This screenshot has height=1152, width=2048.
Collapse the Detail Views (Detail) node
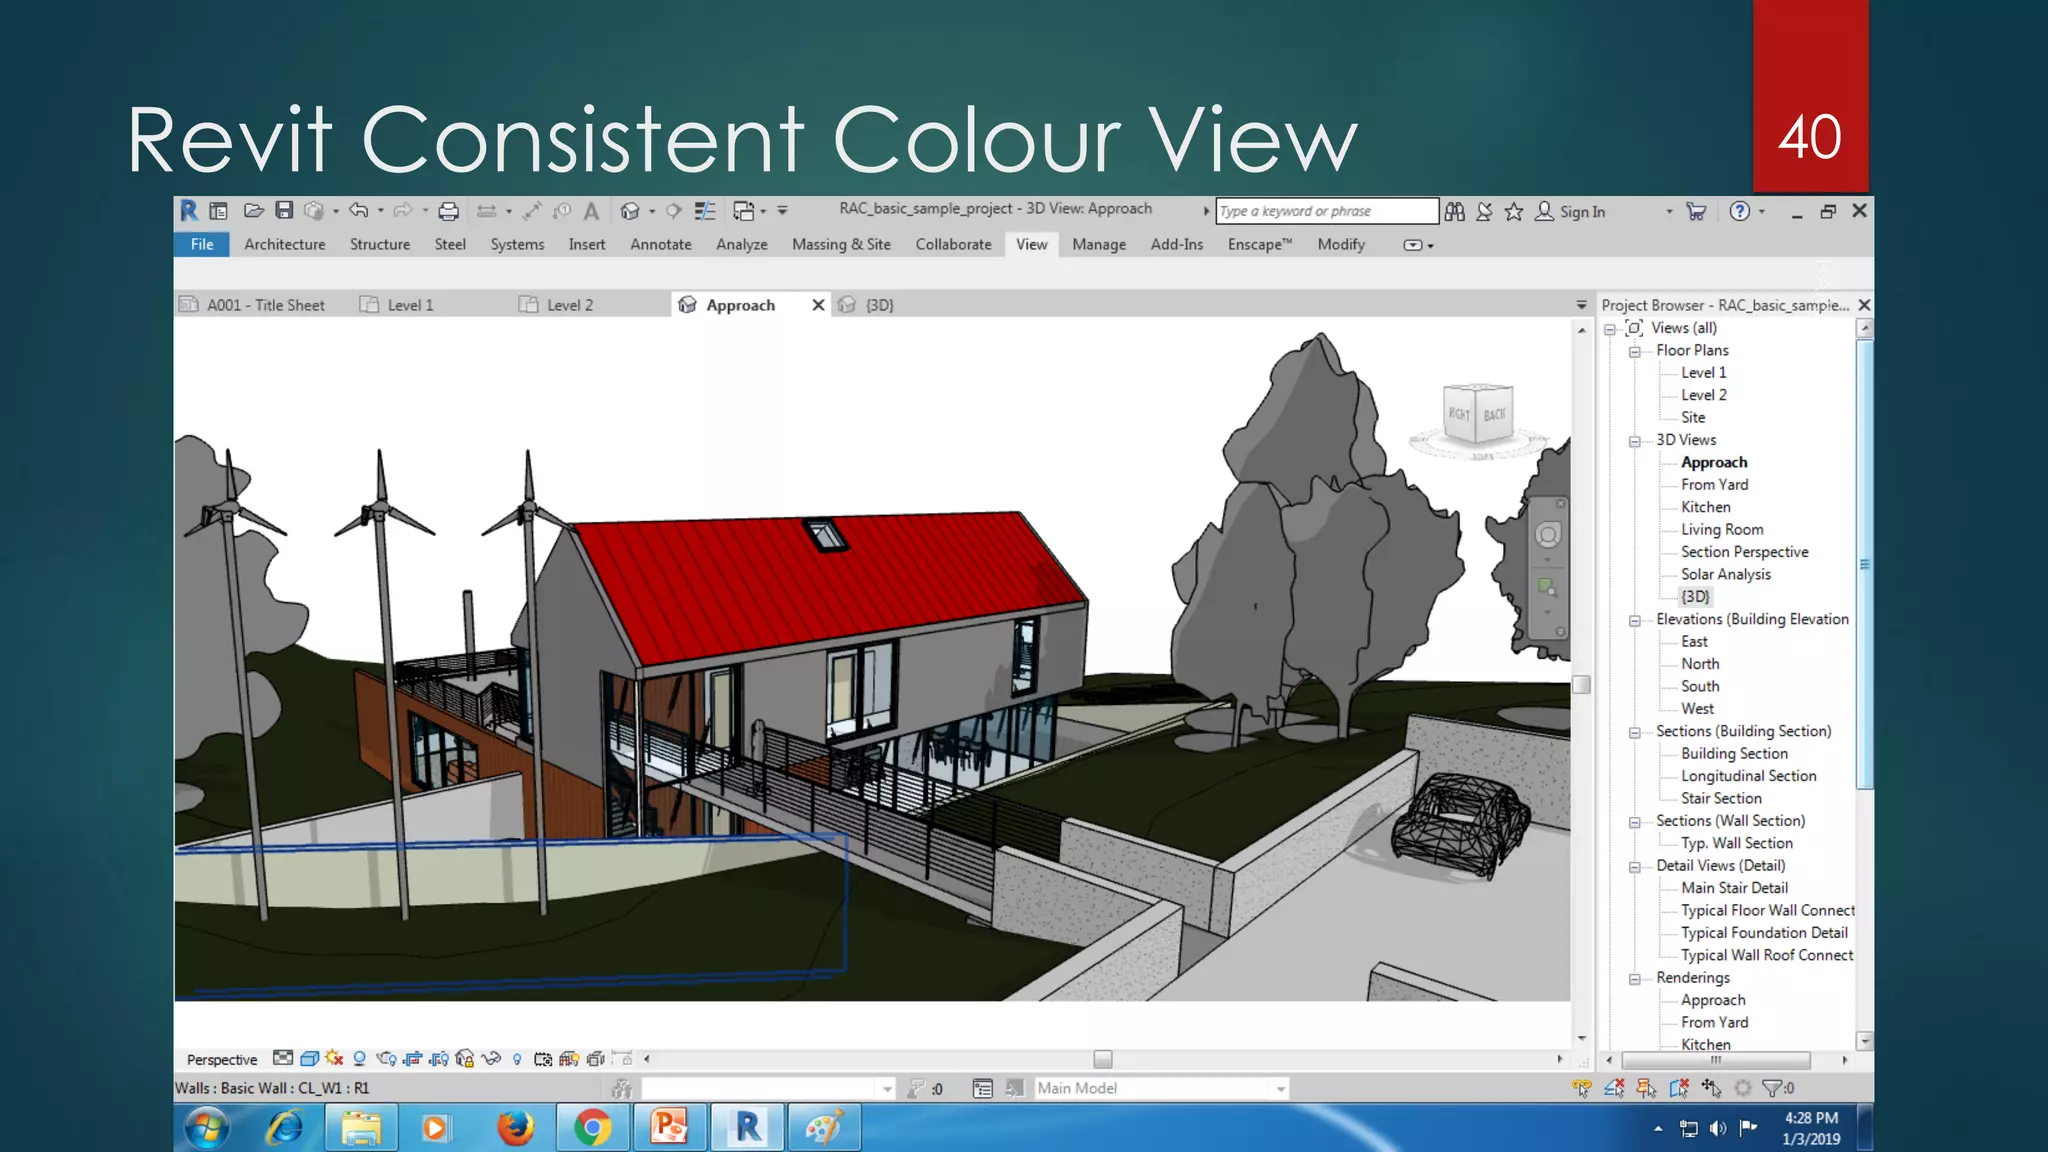[x=1635, y=867]
